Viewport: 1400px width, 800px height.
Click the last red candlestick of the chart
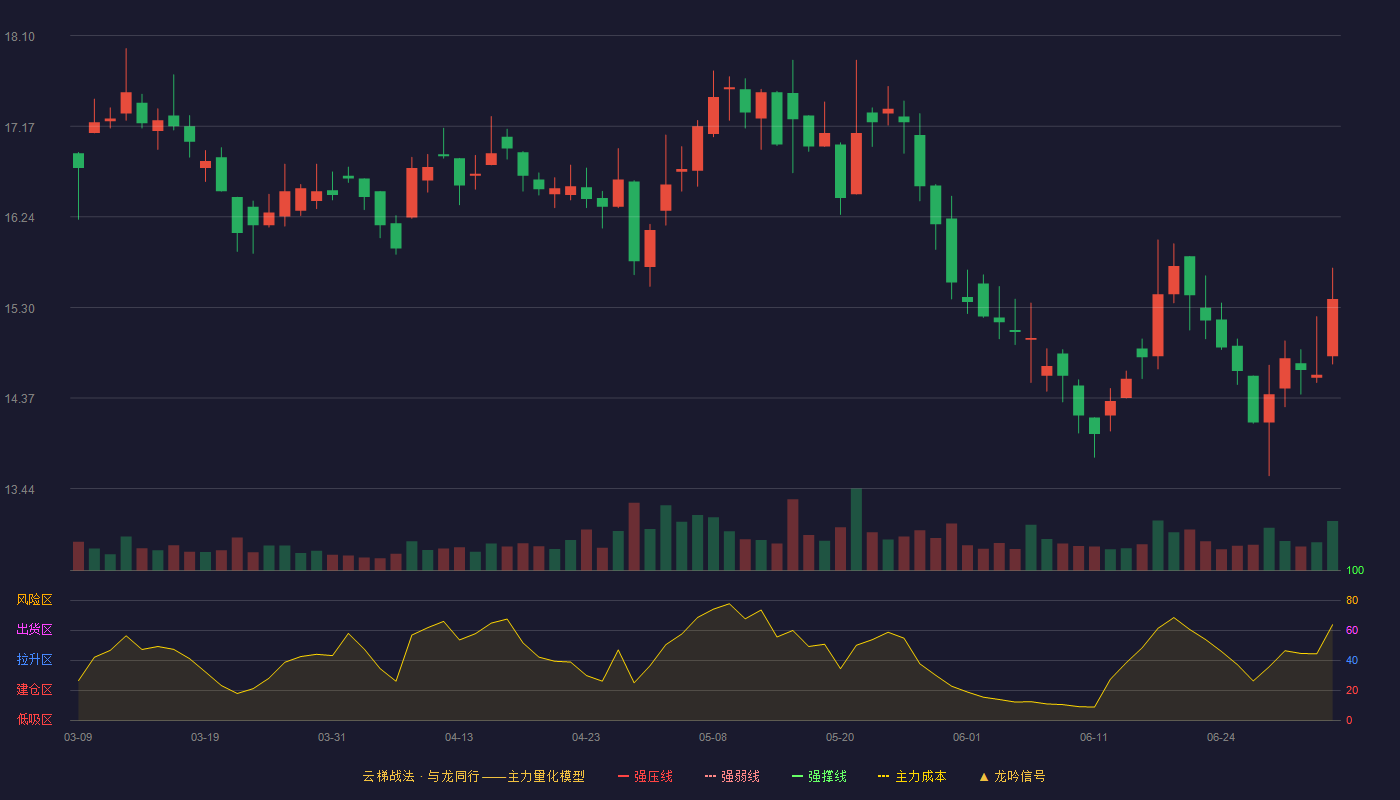1332,327
